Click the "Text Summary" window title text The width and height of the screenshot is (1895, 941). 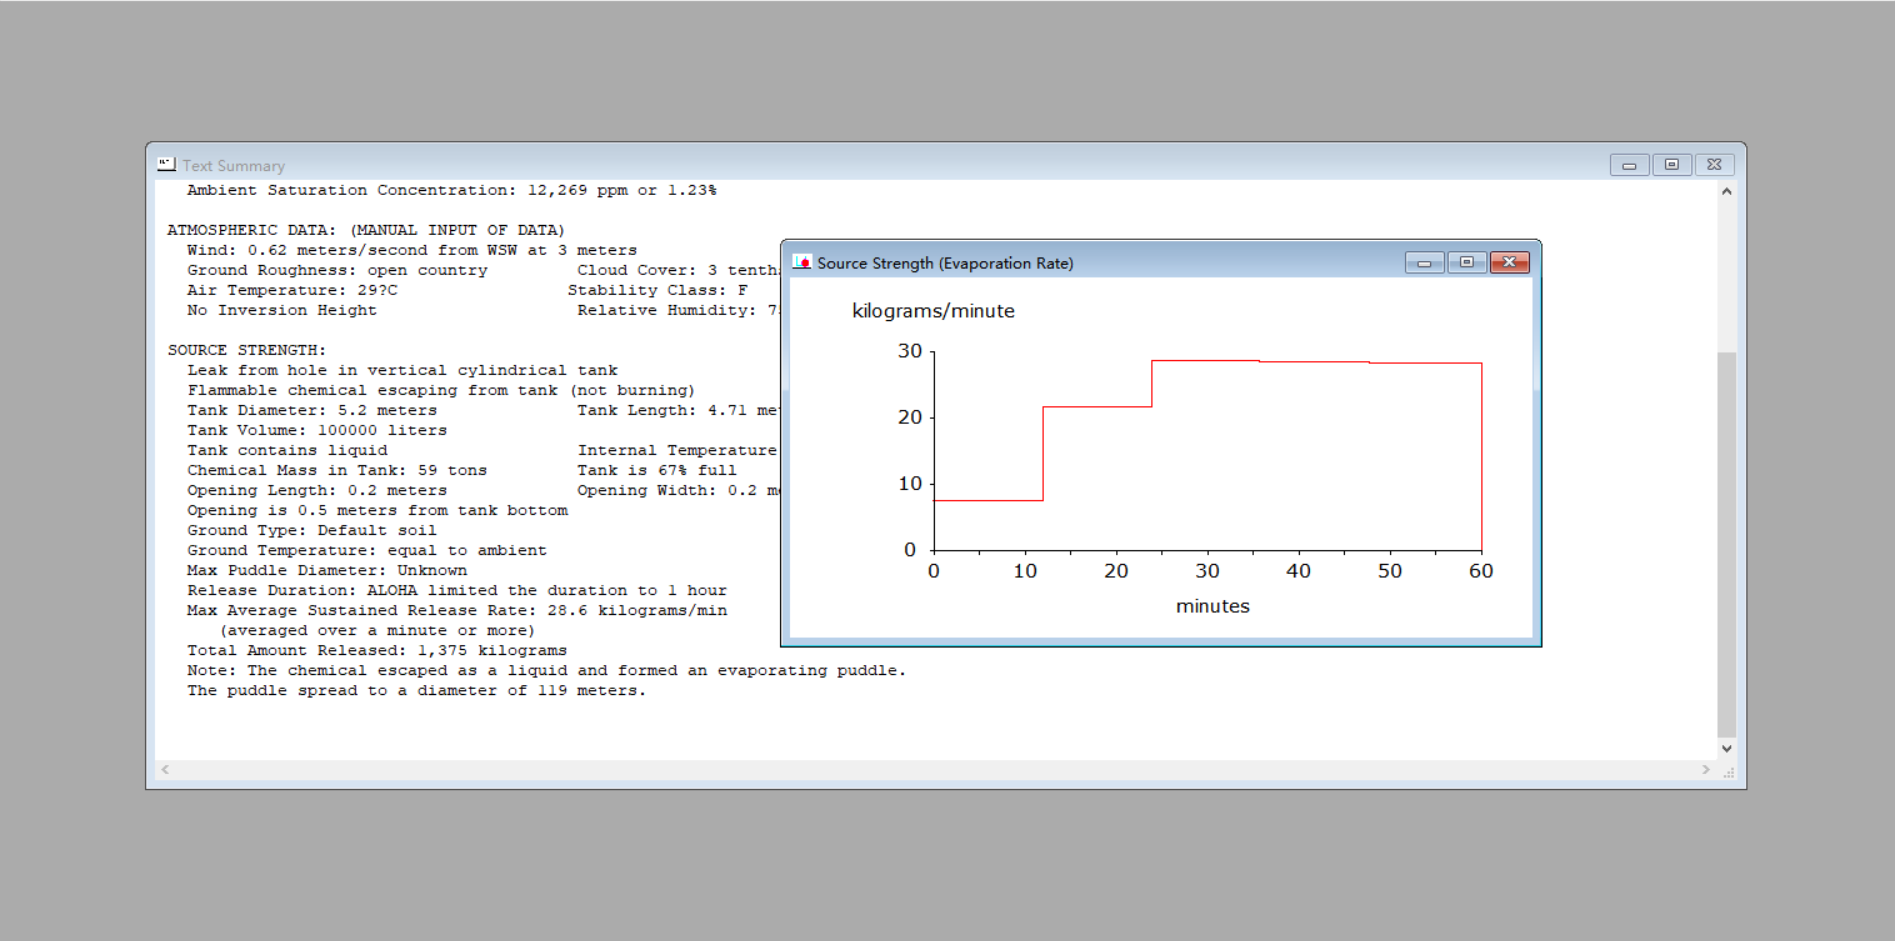pos(233,166)
